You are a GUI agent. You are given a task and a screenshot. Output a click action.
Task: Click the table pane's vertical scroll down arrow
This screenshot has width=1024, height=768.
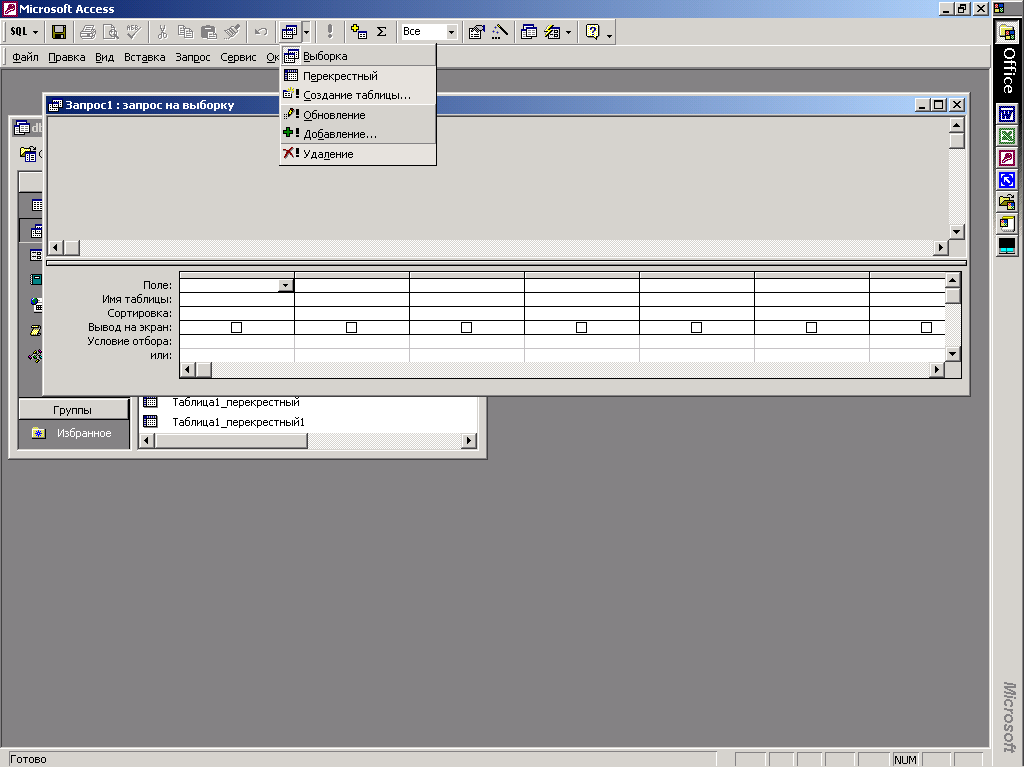click(x=957, y=232)
